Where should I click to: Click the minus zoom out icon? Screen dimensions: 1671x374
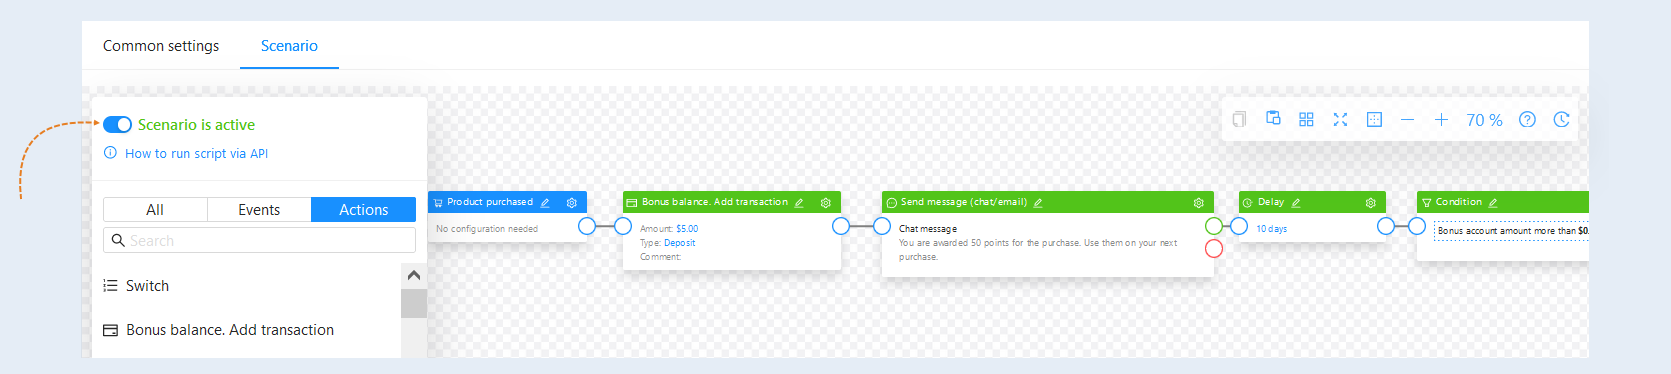click(1407, 119)
